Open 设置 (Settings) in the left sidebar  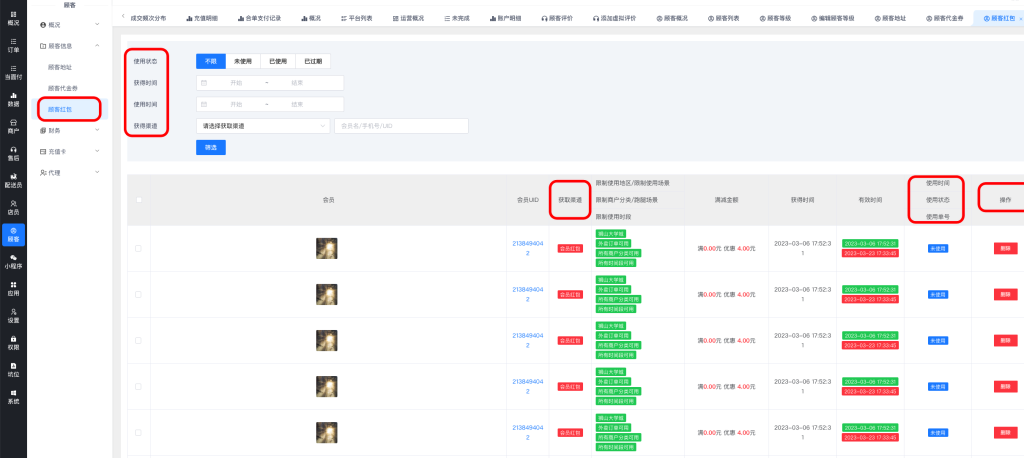coord(13,316)
